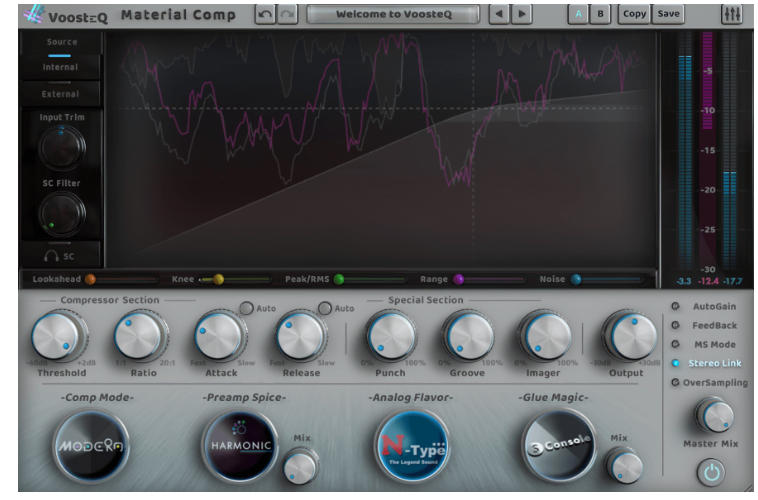Click the Imager knob
The width and height of the screenshot is (758, 500).
pos(545,336)
